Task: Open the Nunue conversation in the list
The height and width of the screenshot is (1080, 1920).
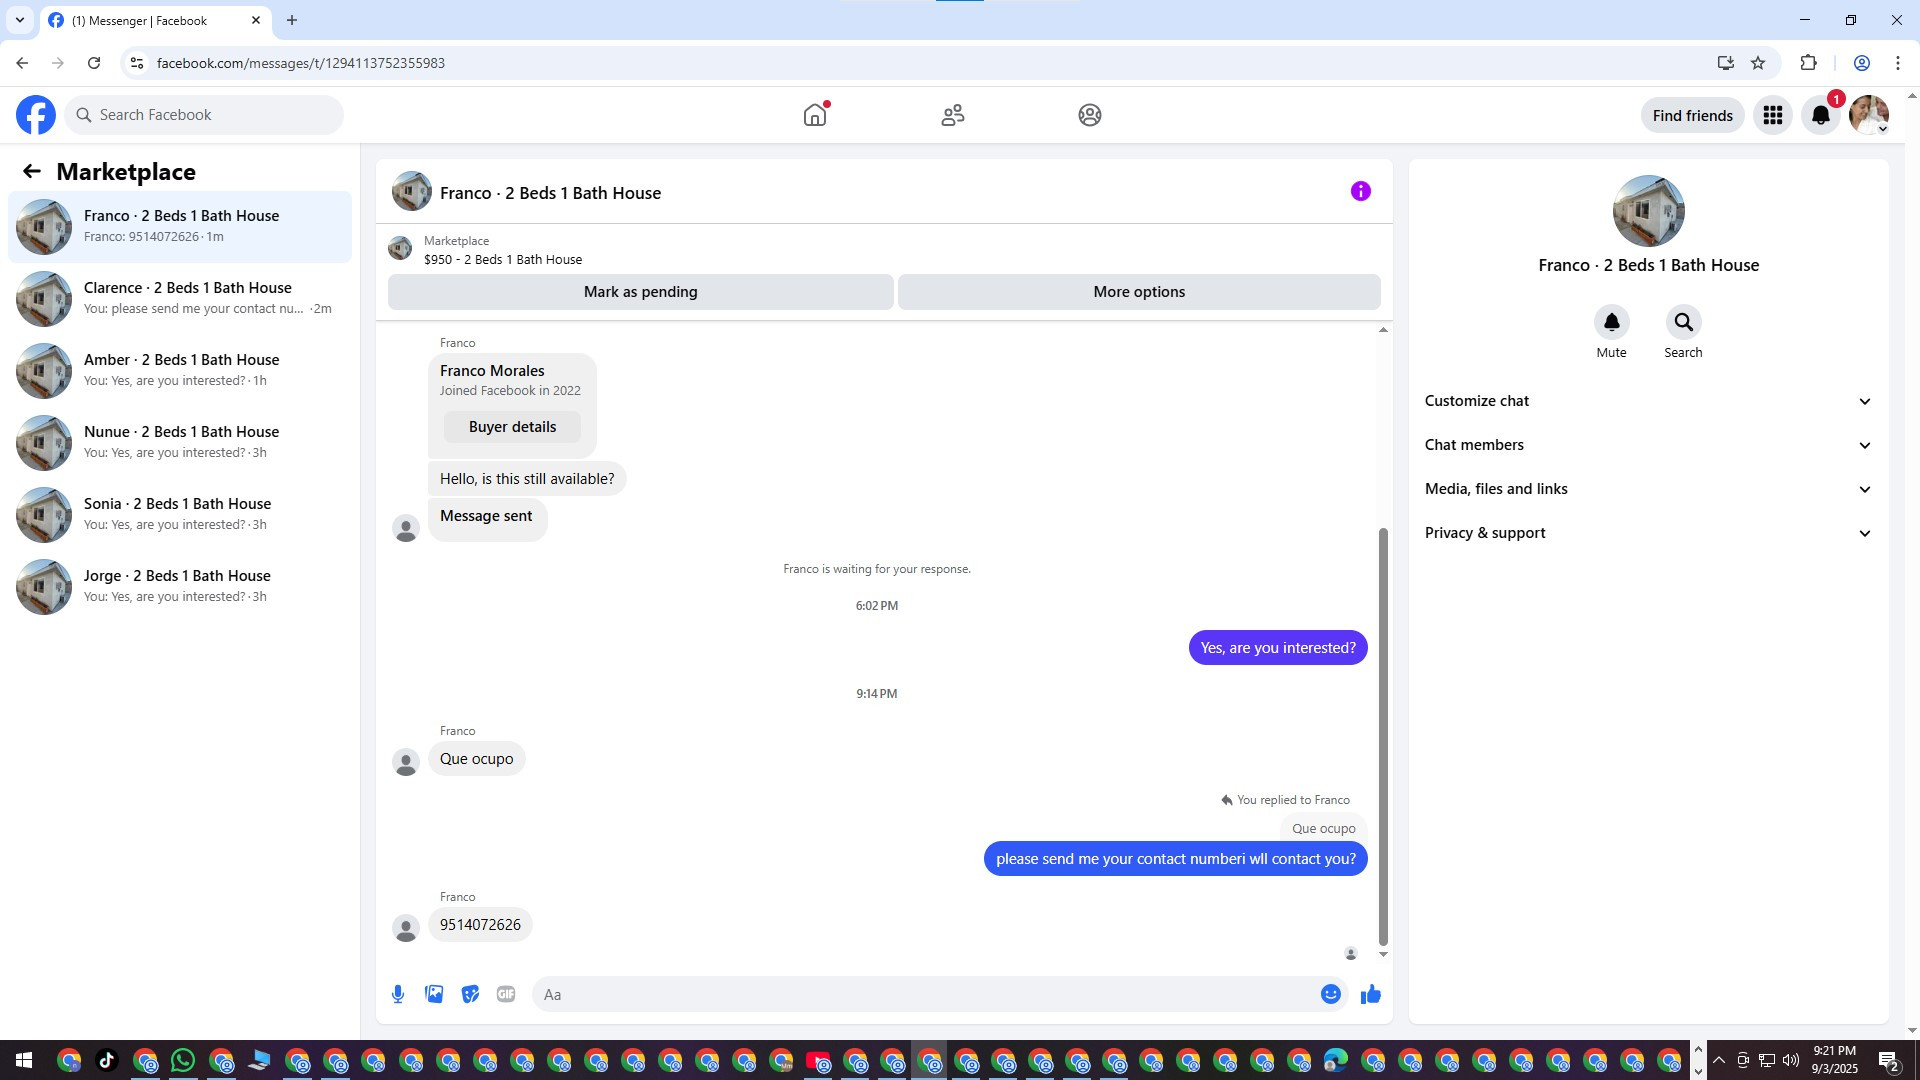Action: [x=180, y=443]
